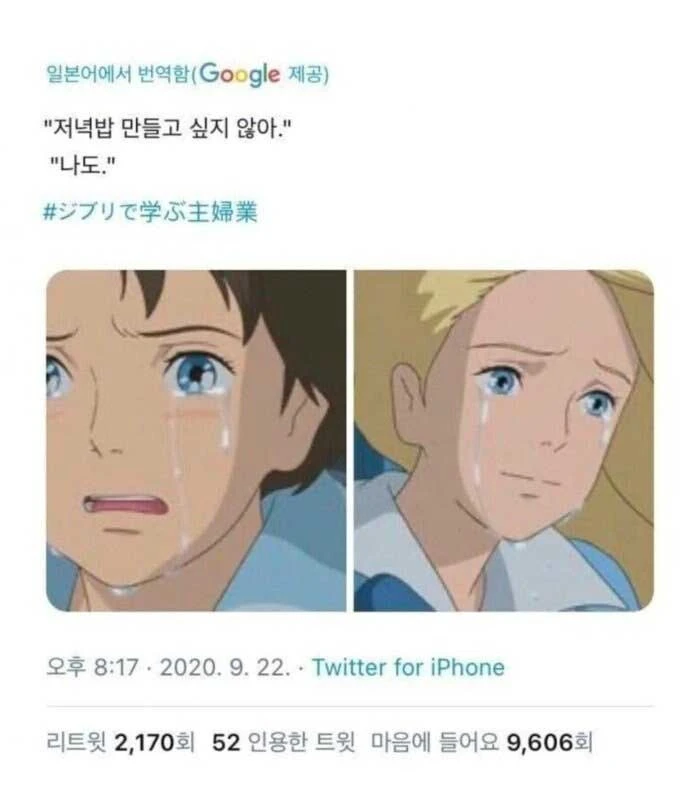Open the "Twitter for iPhone" source link
Image resolution: width=684 pixels, height=799 pixels.
click(x=408, y=667)
